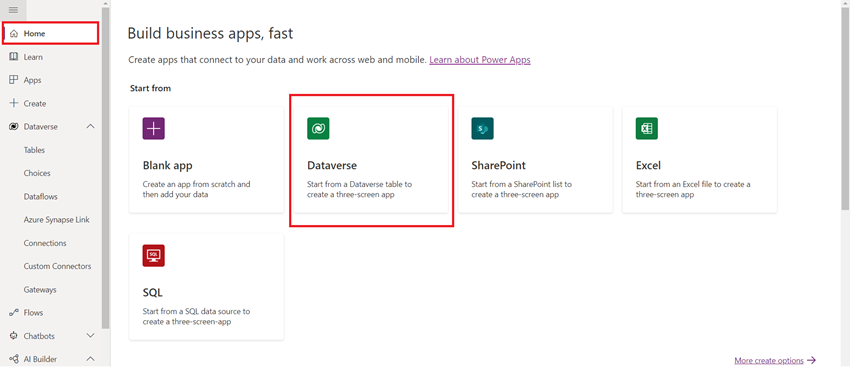Viewport: 850px width, 381px height.
Task: Open Custom Connectors in sidebar
Action: pos(57,266)
